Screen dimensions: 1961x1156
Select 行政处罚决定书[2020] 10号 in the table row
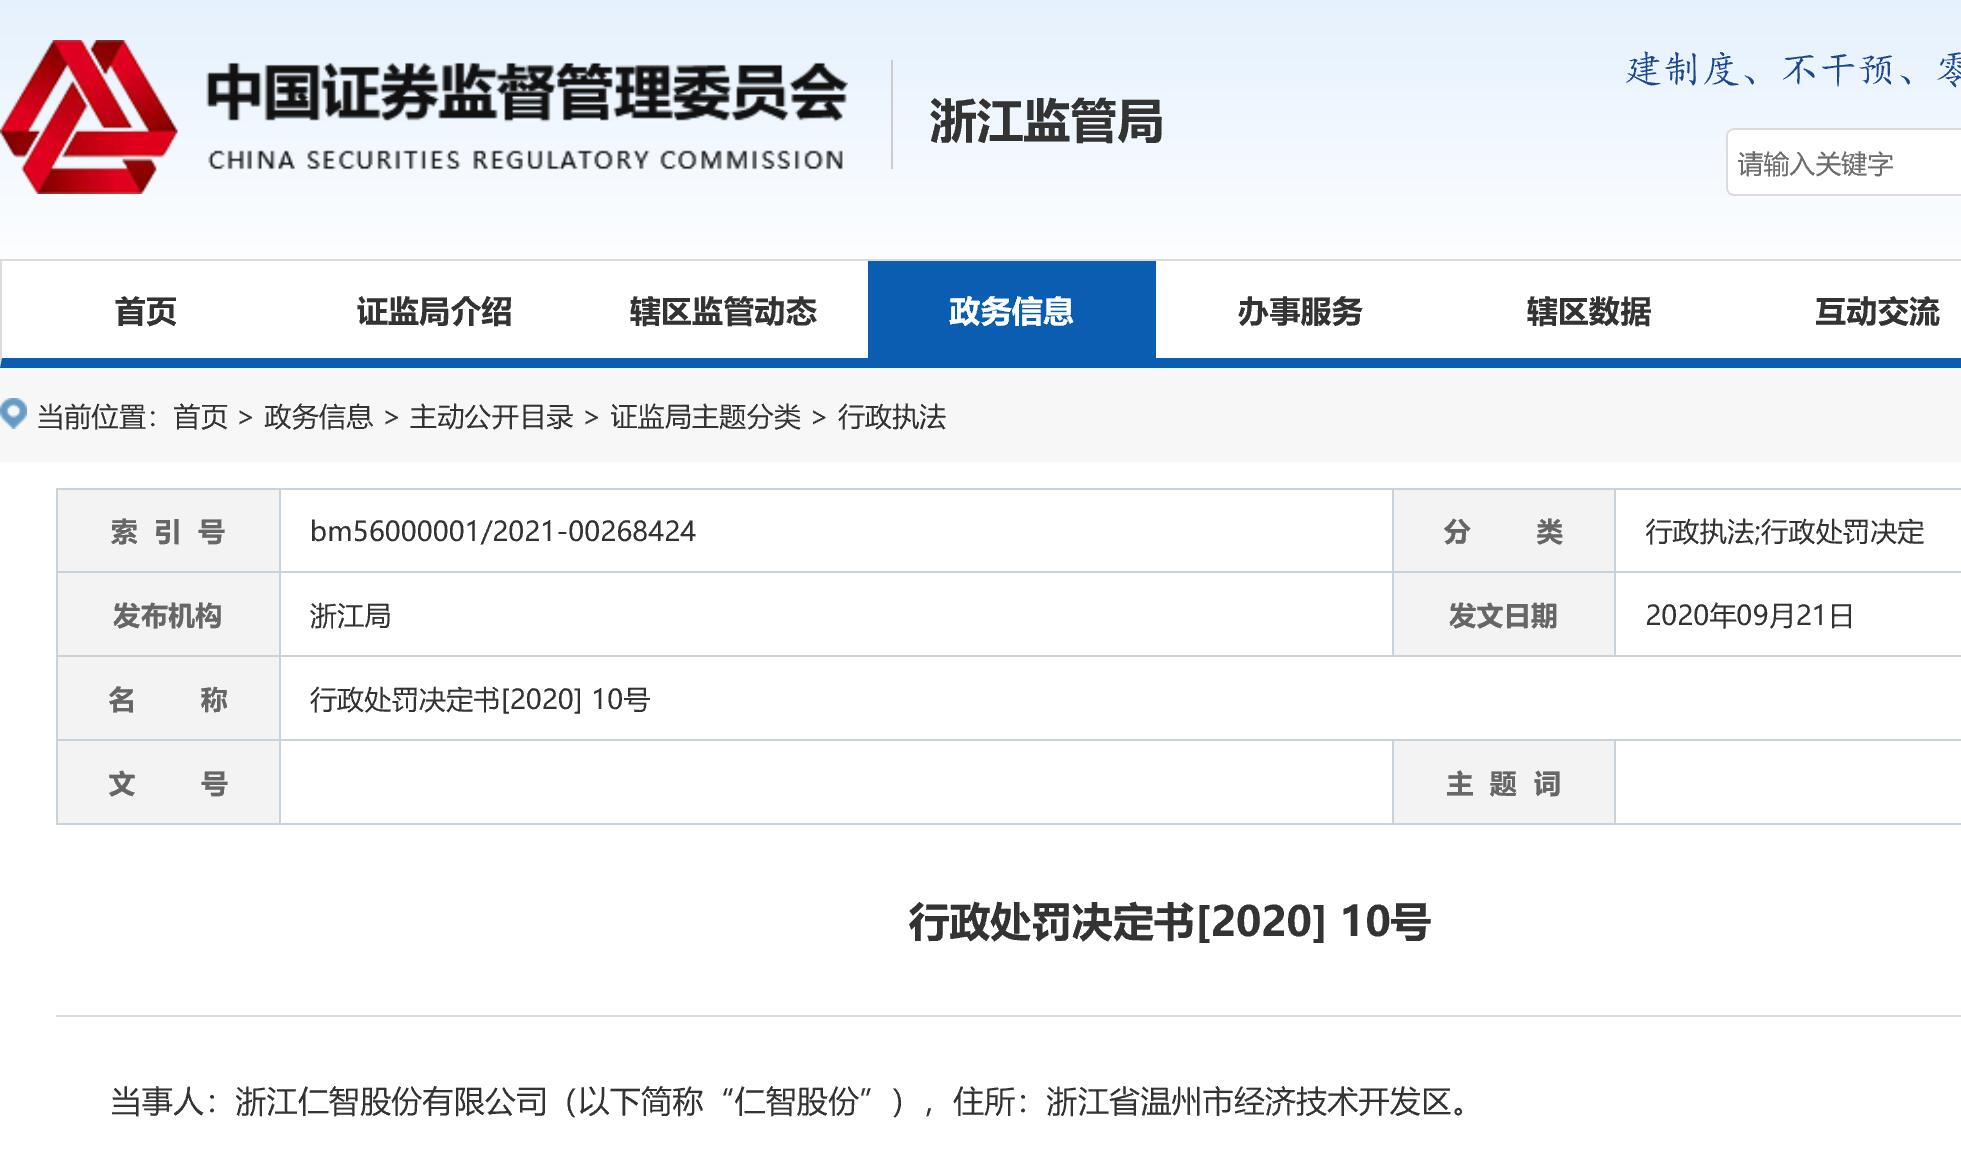(480, 699)
